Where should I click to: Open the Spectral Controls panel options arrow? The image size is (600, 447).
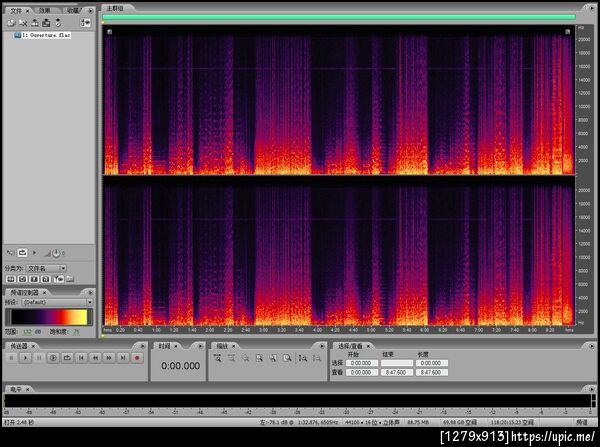coord(90,292)
